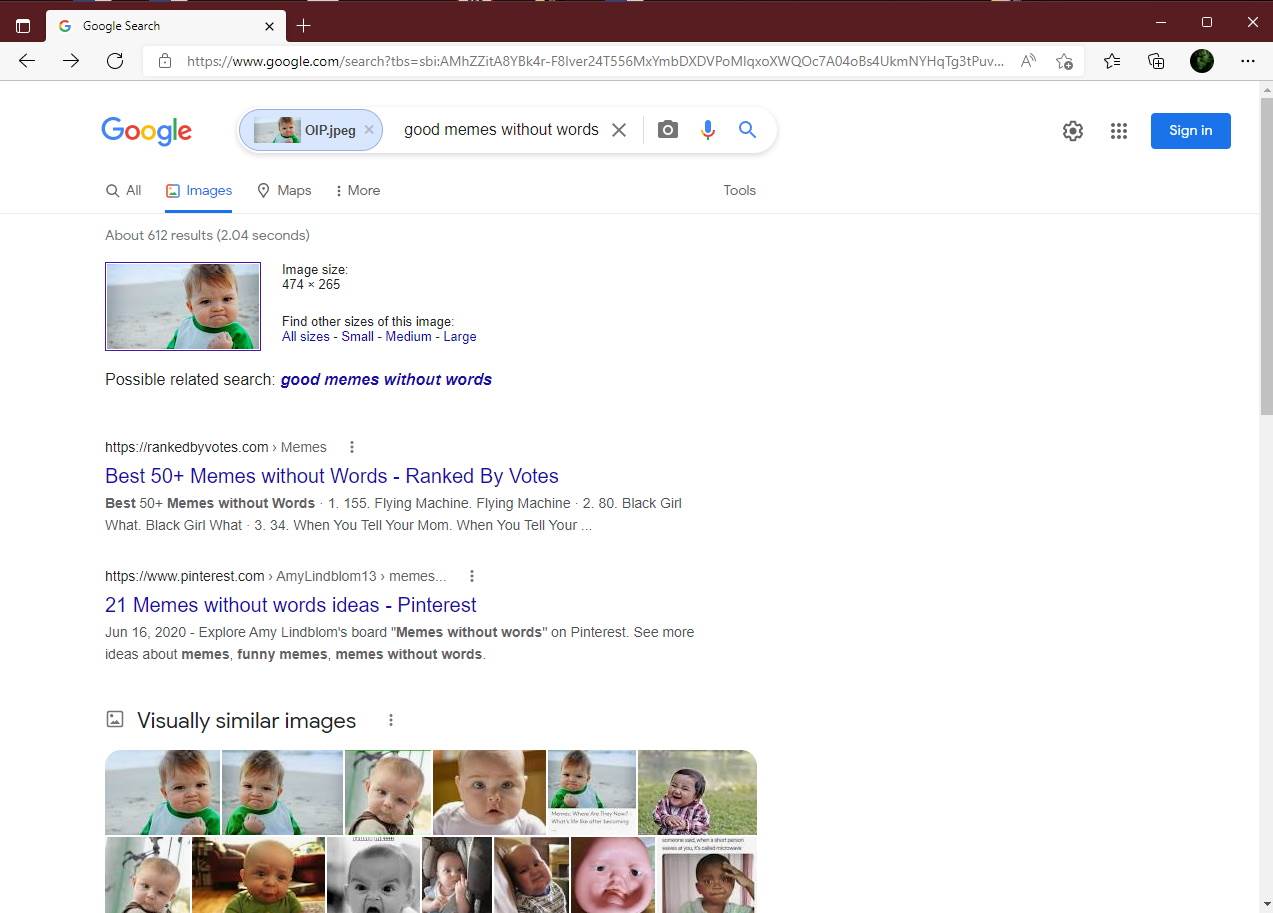Open the success kid thumbnail image
Image resolution: width=1273 pixels, height=913 pixels.
183,306
